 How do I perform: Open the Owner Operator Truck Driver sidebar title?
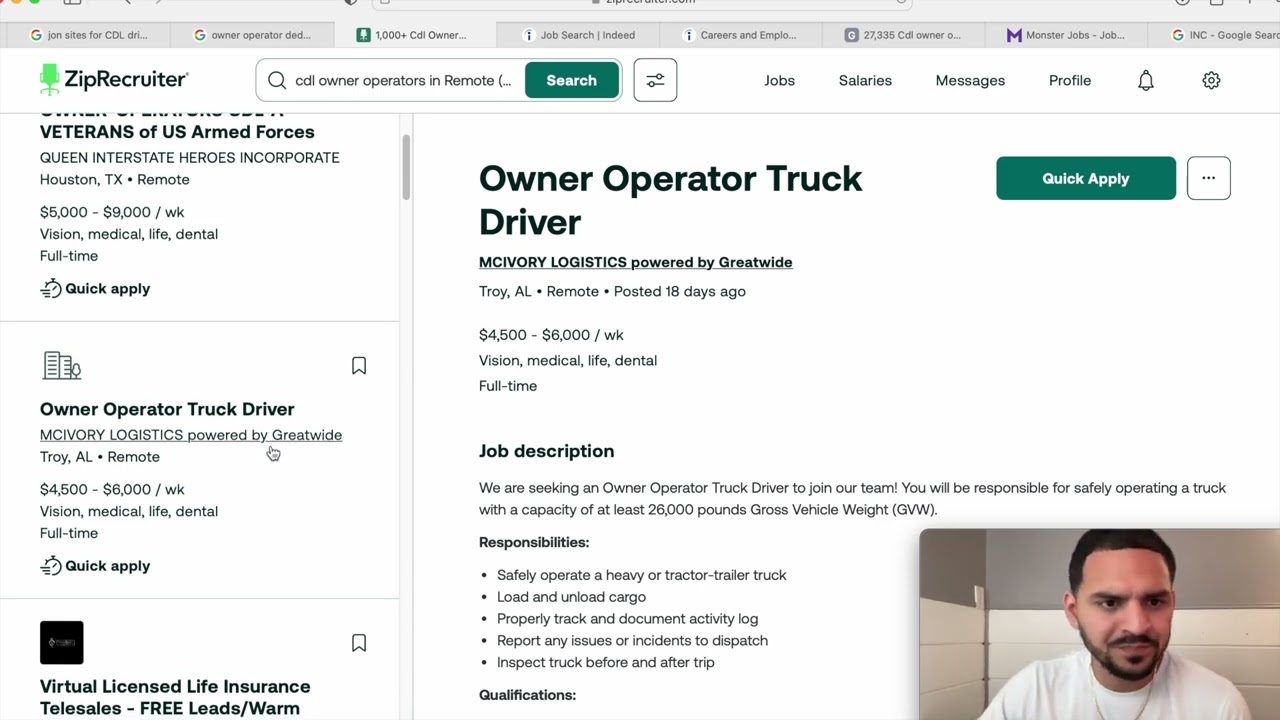167,409
